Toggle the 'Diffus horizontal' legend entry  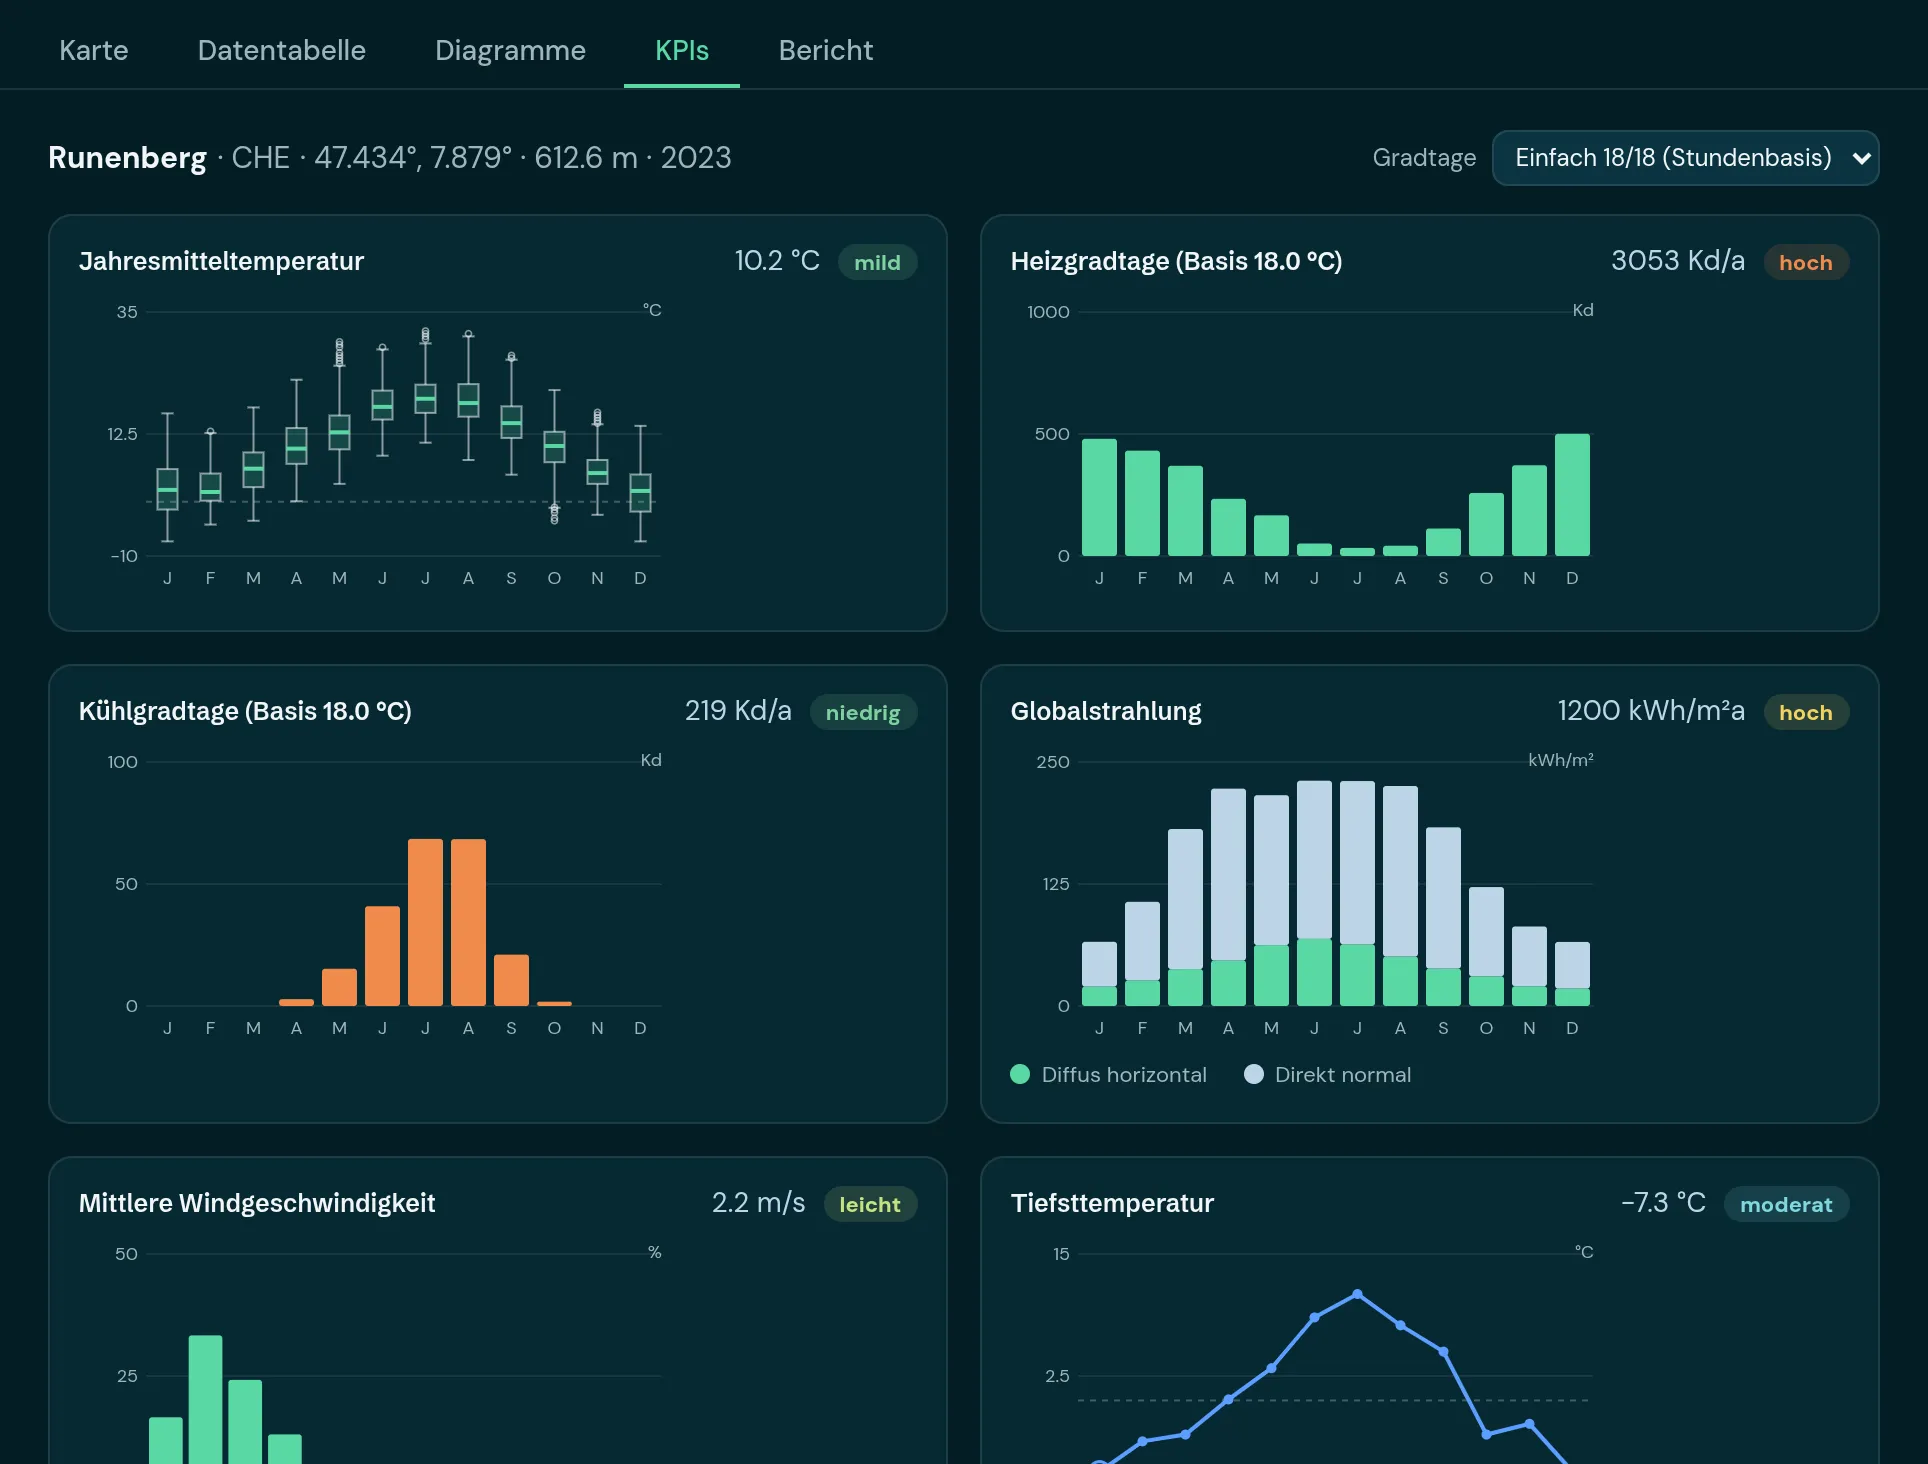[1109, 1075]
